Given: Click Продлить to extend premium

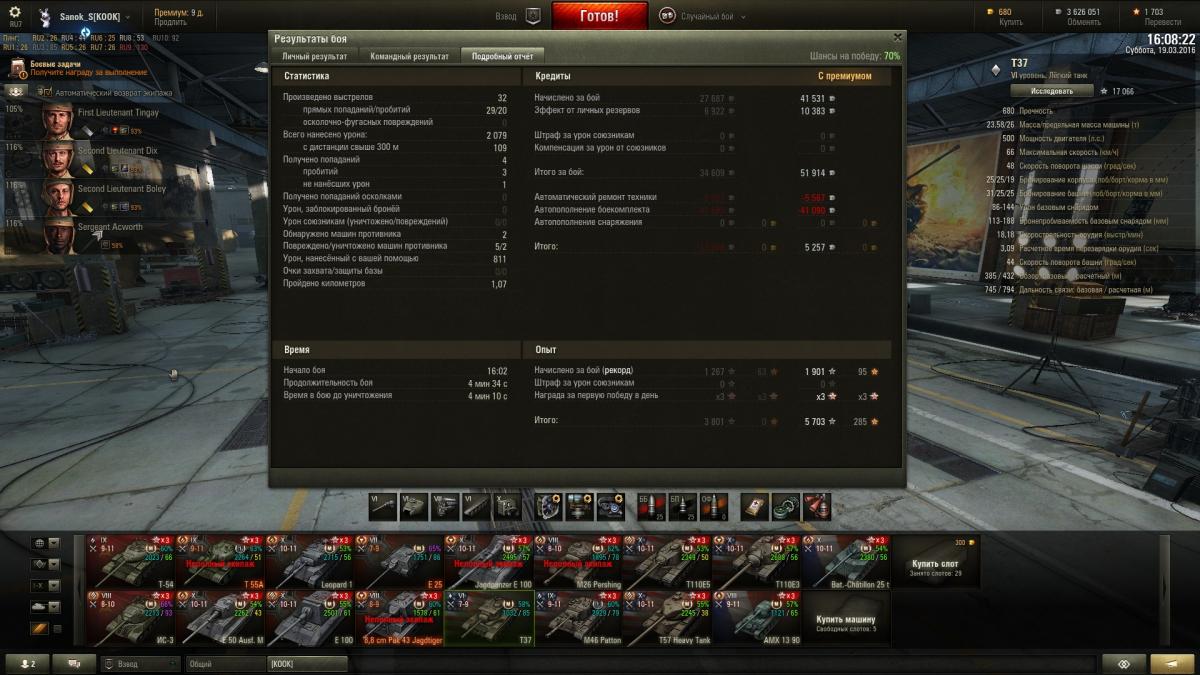Looking at the screenshot, I should coord(170,22).
